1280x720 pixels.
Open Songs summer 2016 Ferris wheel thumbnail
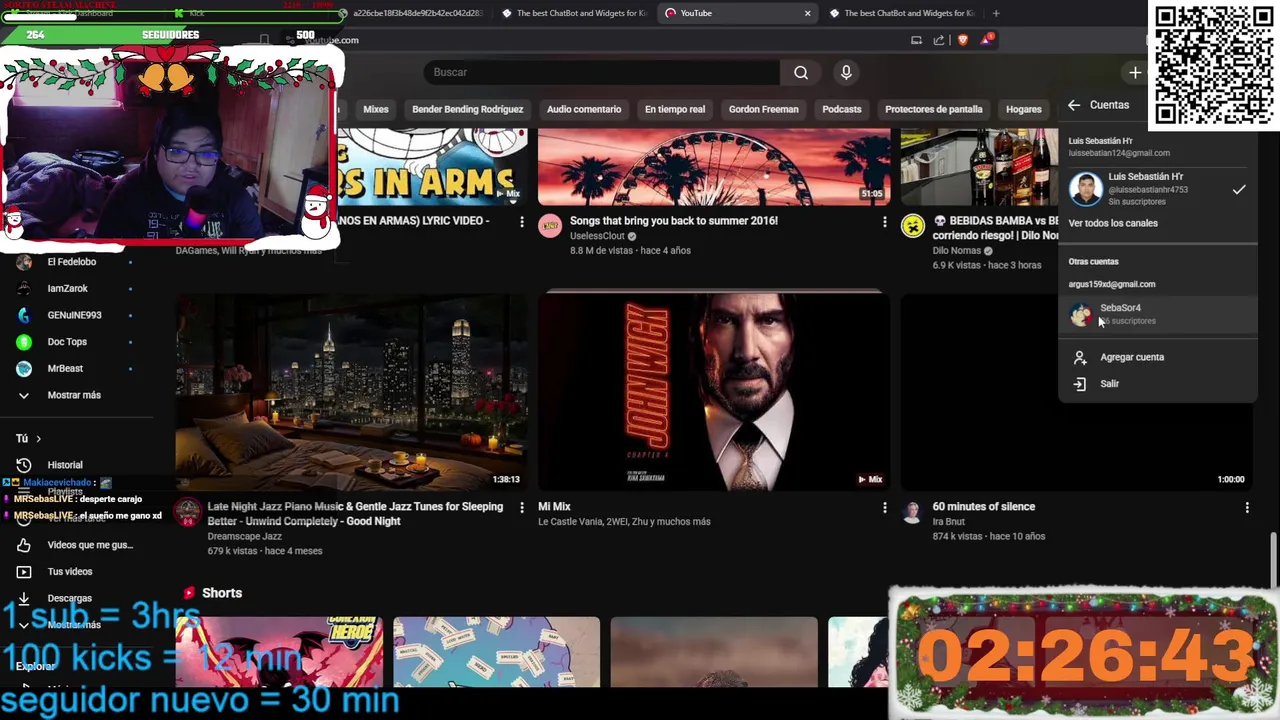coord(714,167)
